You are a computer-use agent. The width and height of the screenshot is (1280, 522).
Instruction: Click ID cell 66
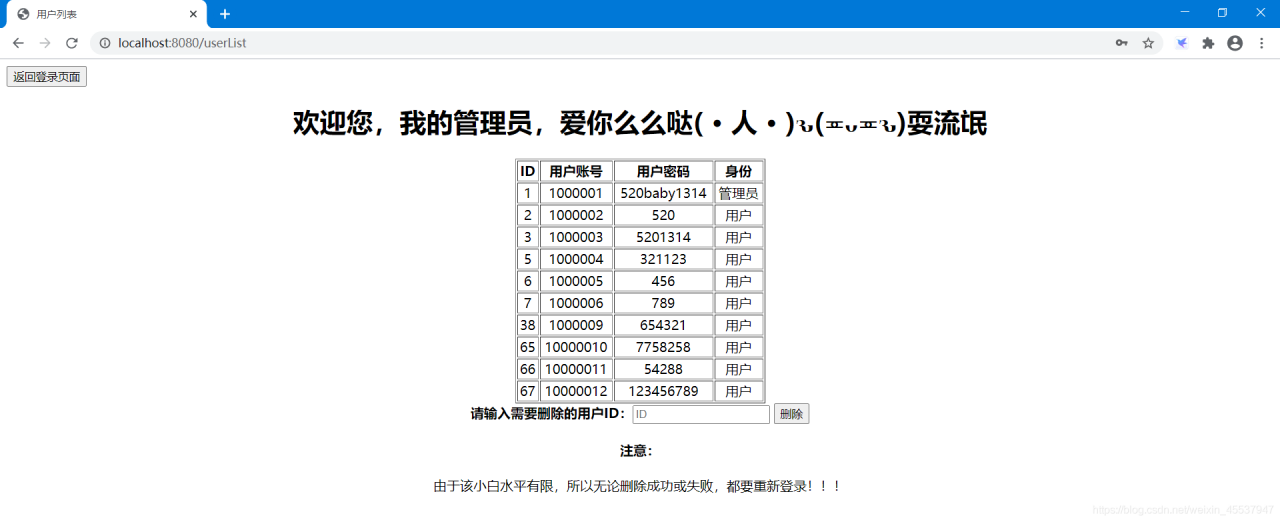point(528,369)
